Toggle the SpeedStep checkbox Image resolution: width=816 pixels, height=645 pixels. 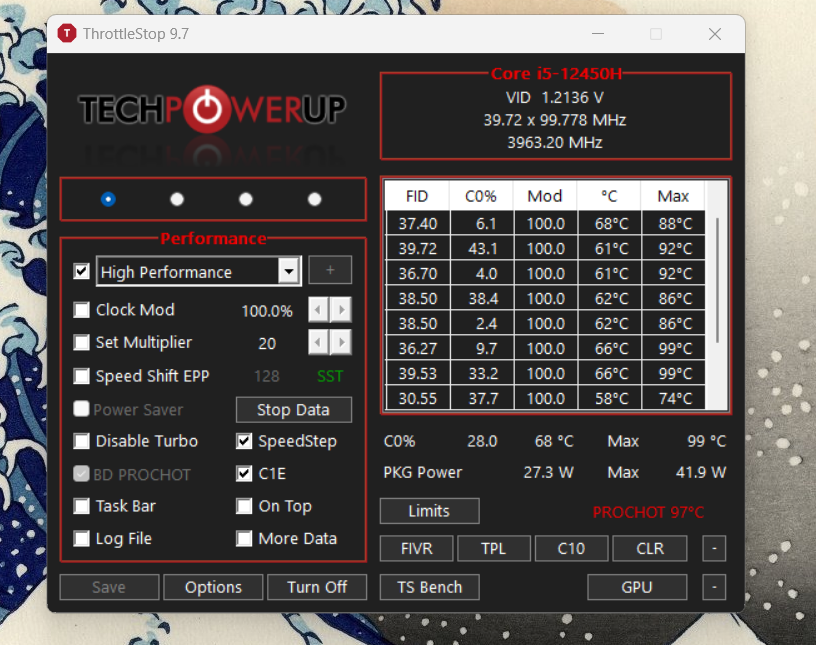point(244,441)
